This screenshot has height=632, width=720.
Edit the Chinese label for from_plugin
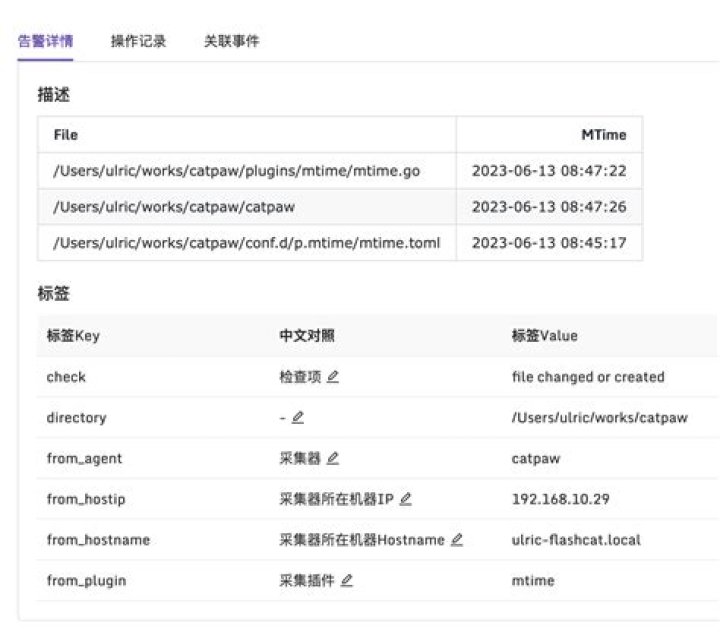347,581
